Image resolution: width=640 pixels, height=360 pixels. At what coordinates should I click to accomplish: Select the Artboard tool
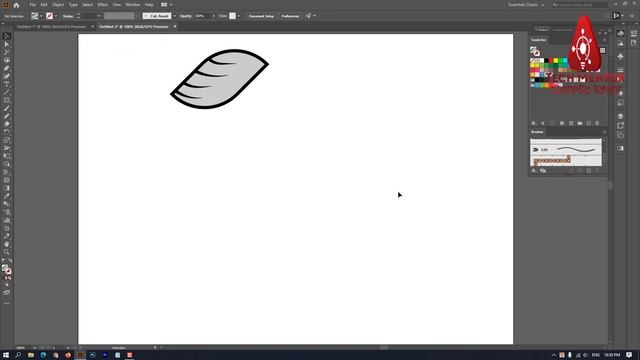pos(7,228)
